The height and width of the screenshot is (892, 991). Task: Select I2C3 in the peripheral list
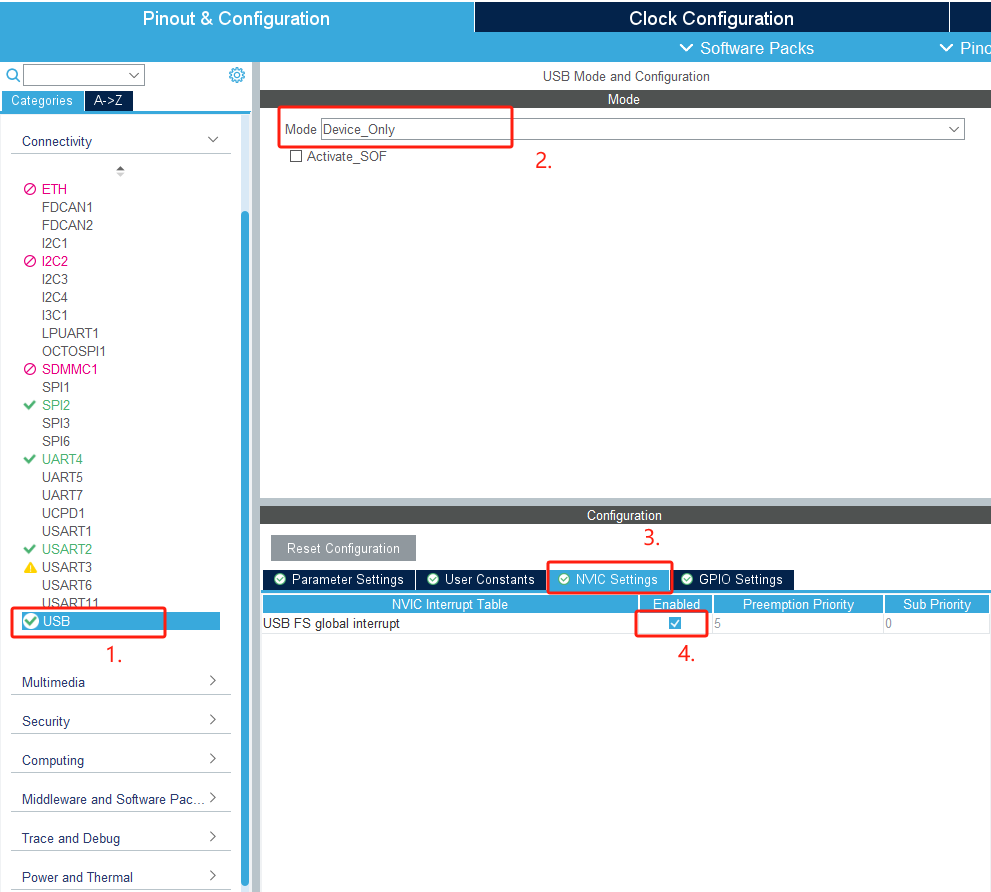(x=54, y=279)
